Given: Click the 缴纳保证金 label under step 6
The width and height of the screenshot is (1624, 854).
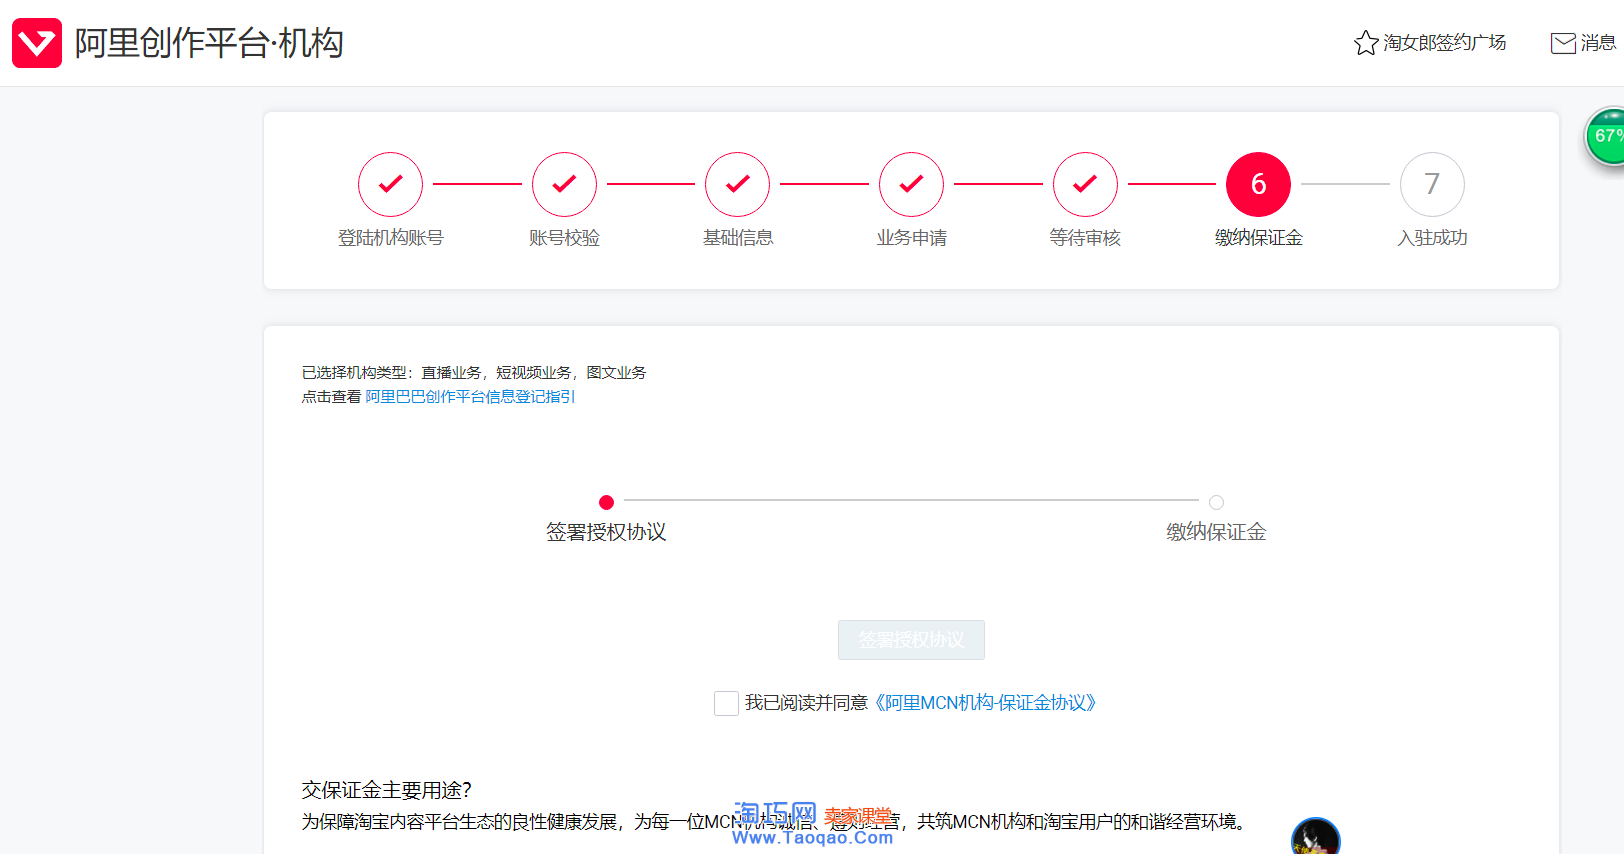Looking at the screenshot, I should 1258,238.
